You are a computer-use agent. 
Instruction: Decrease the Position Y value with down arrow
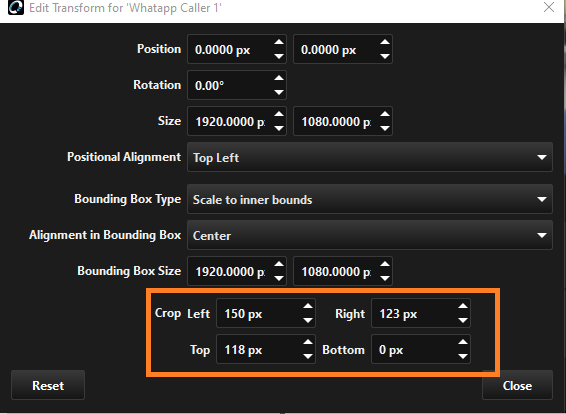click(x=385, y=56)
